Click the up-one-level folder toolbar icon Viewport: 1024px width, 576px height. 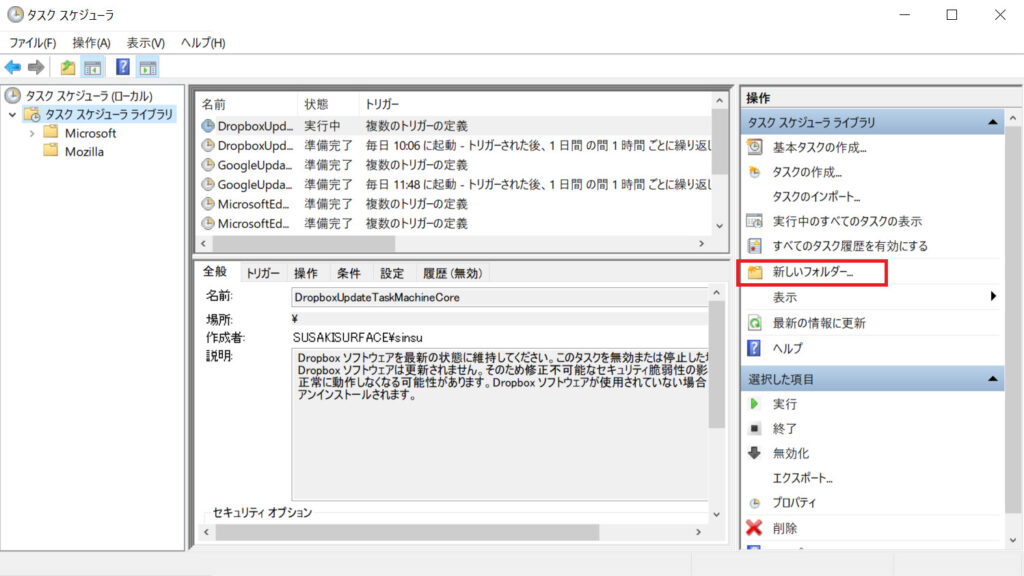click(67, 67)
